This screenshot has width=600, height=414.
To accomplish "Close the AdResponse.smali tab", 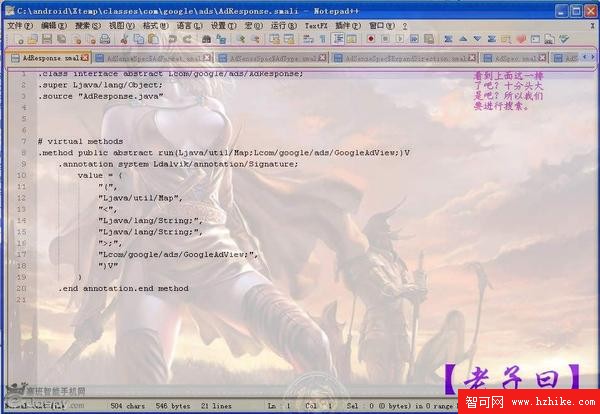I will (85, 57).
